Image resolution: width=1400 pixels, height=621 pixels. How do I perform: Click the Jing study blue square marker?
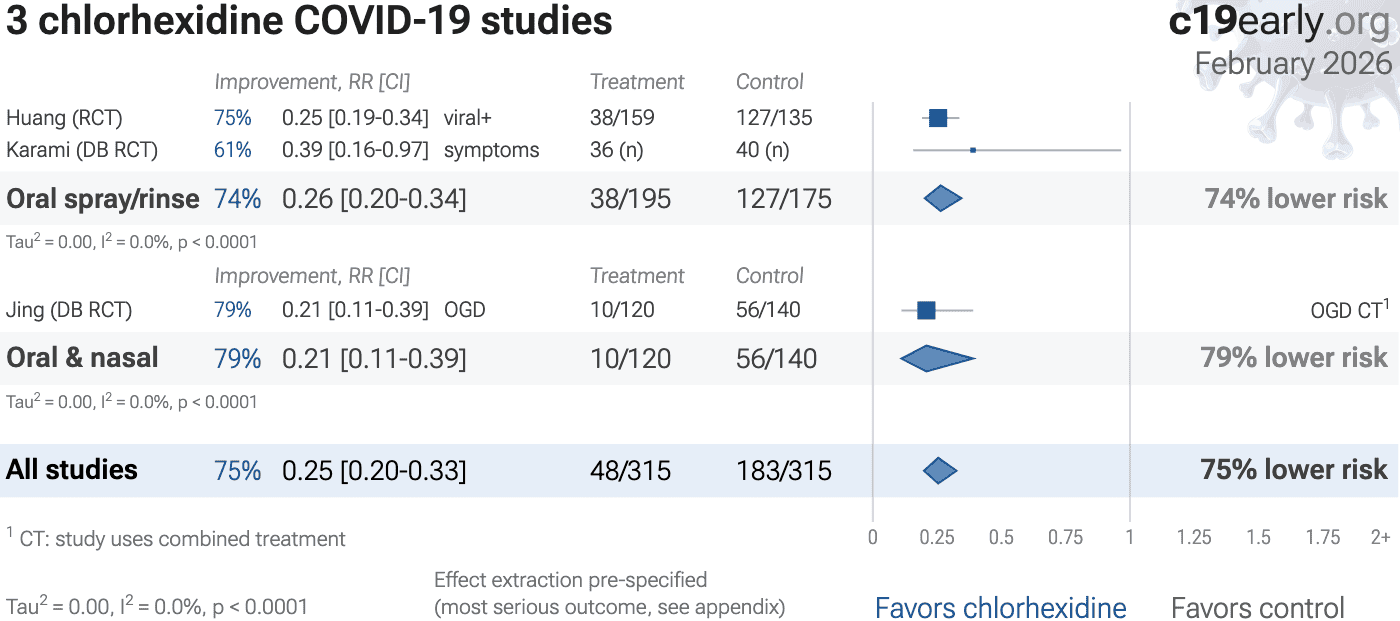(x=926, y=310)
